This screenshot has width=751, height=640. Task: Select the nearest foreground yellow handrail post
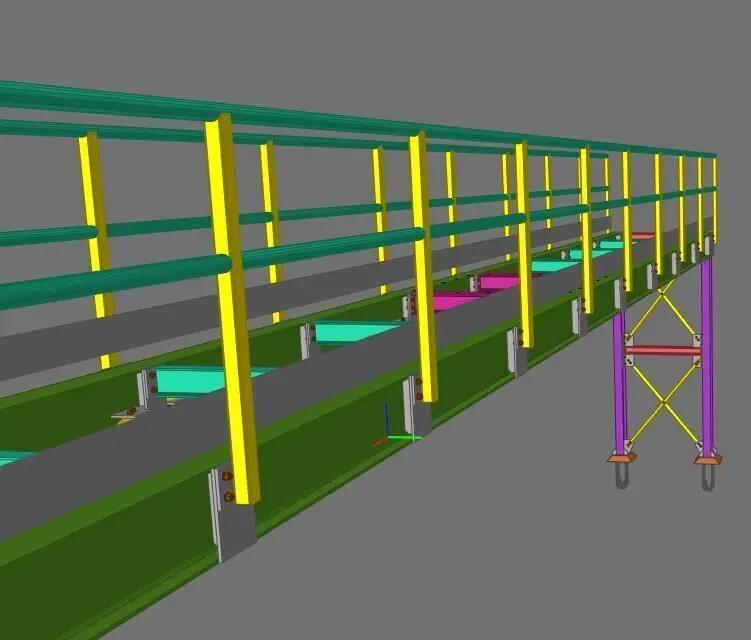click(x=232, y=309)
